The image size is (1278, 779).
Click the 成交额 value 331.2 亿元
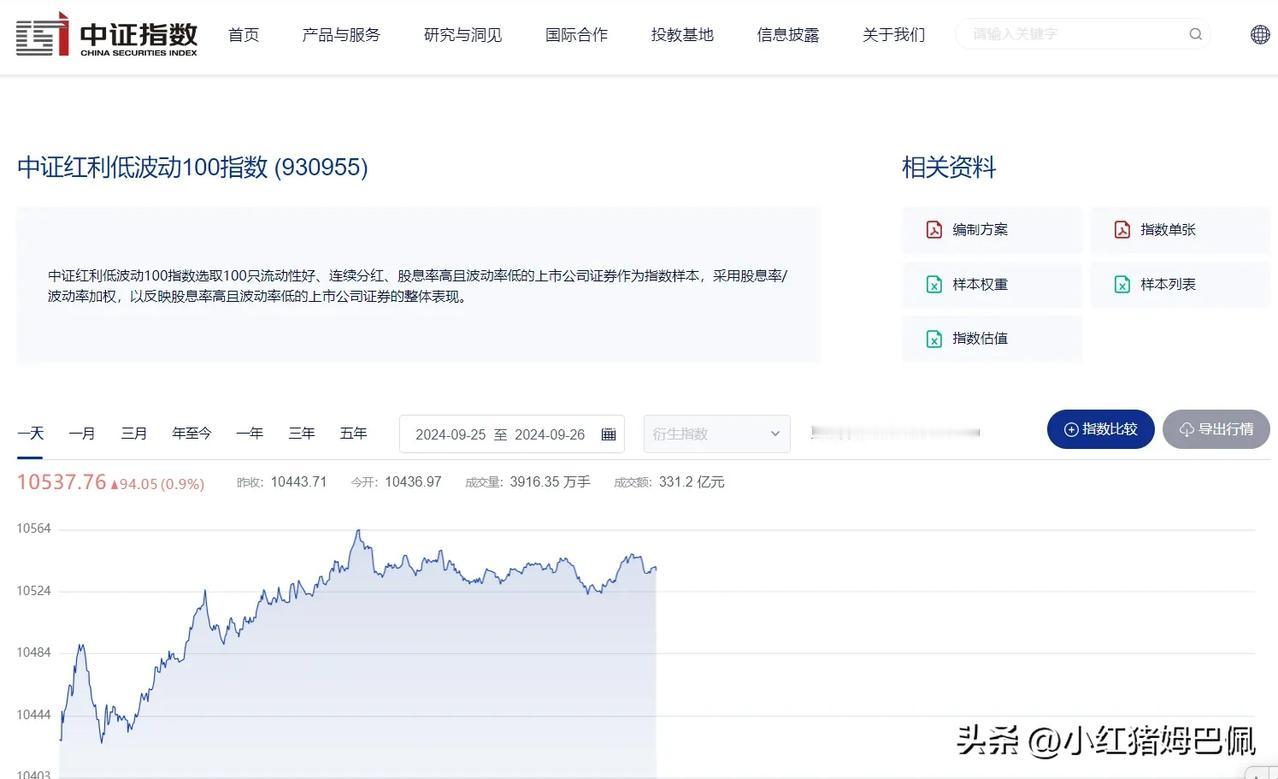692,482
